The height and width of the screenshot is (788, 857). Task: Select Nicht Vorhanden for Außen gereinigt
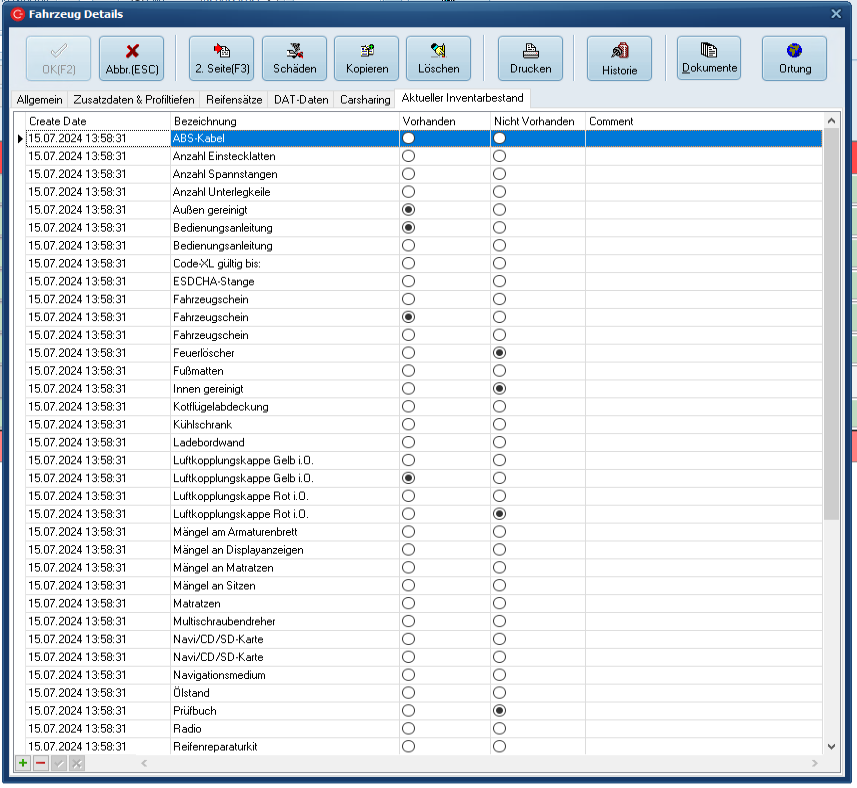(499, 210)
